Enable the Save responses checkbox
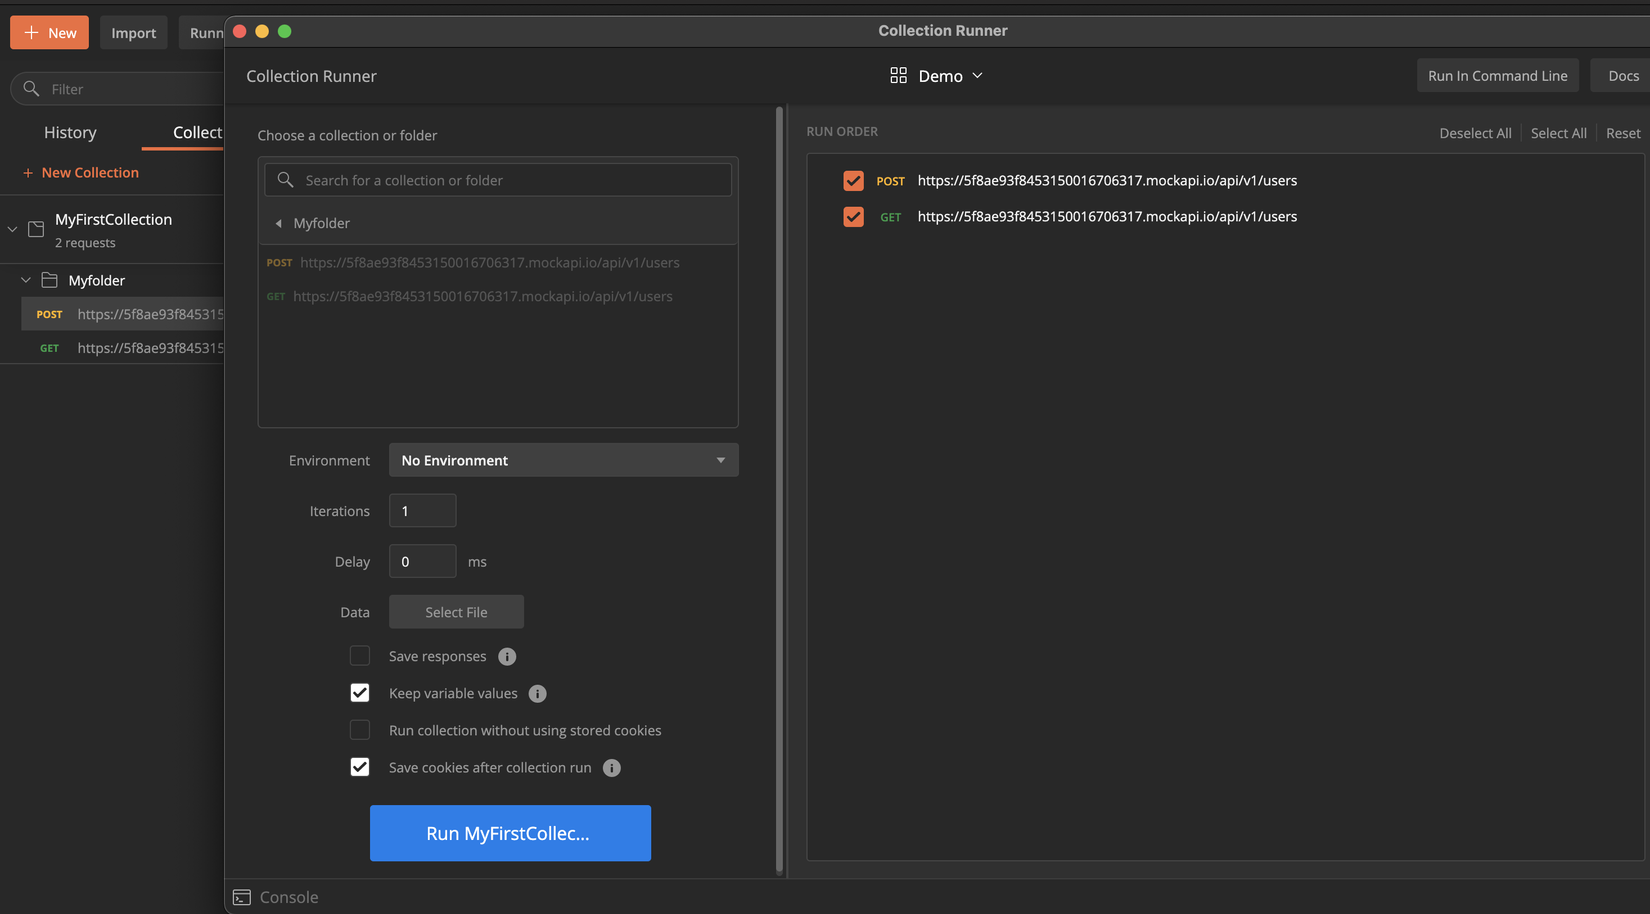Image resolution: width=1650 pixels, height=914 pixels. [x=360, y=656]
